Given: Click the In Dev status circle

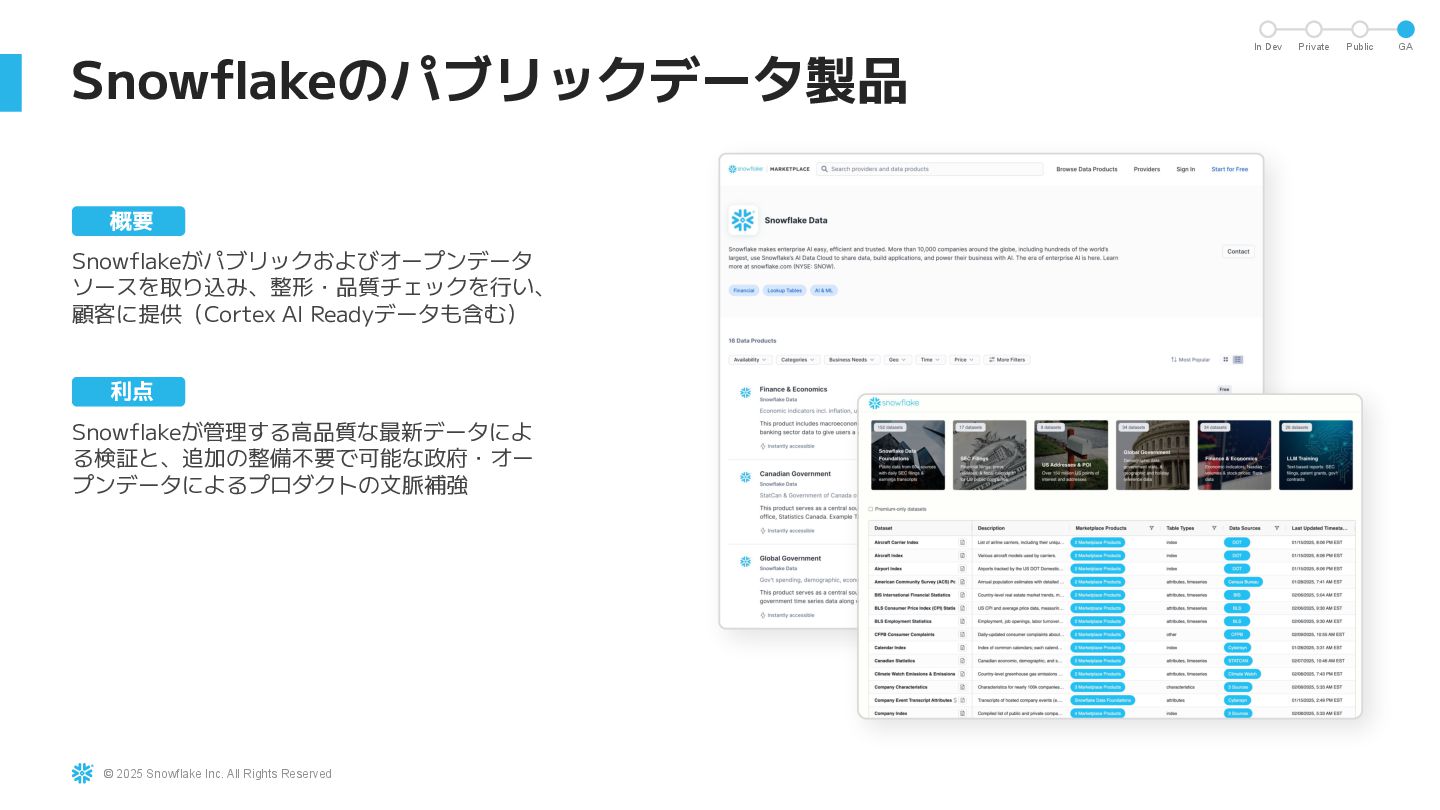Looking at the screenshot, I should click(1268, 29).
